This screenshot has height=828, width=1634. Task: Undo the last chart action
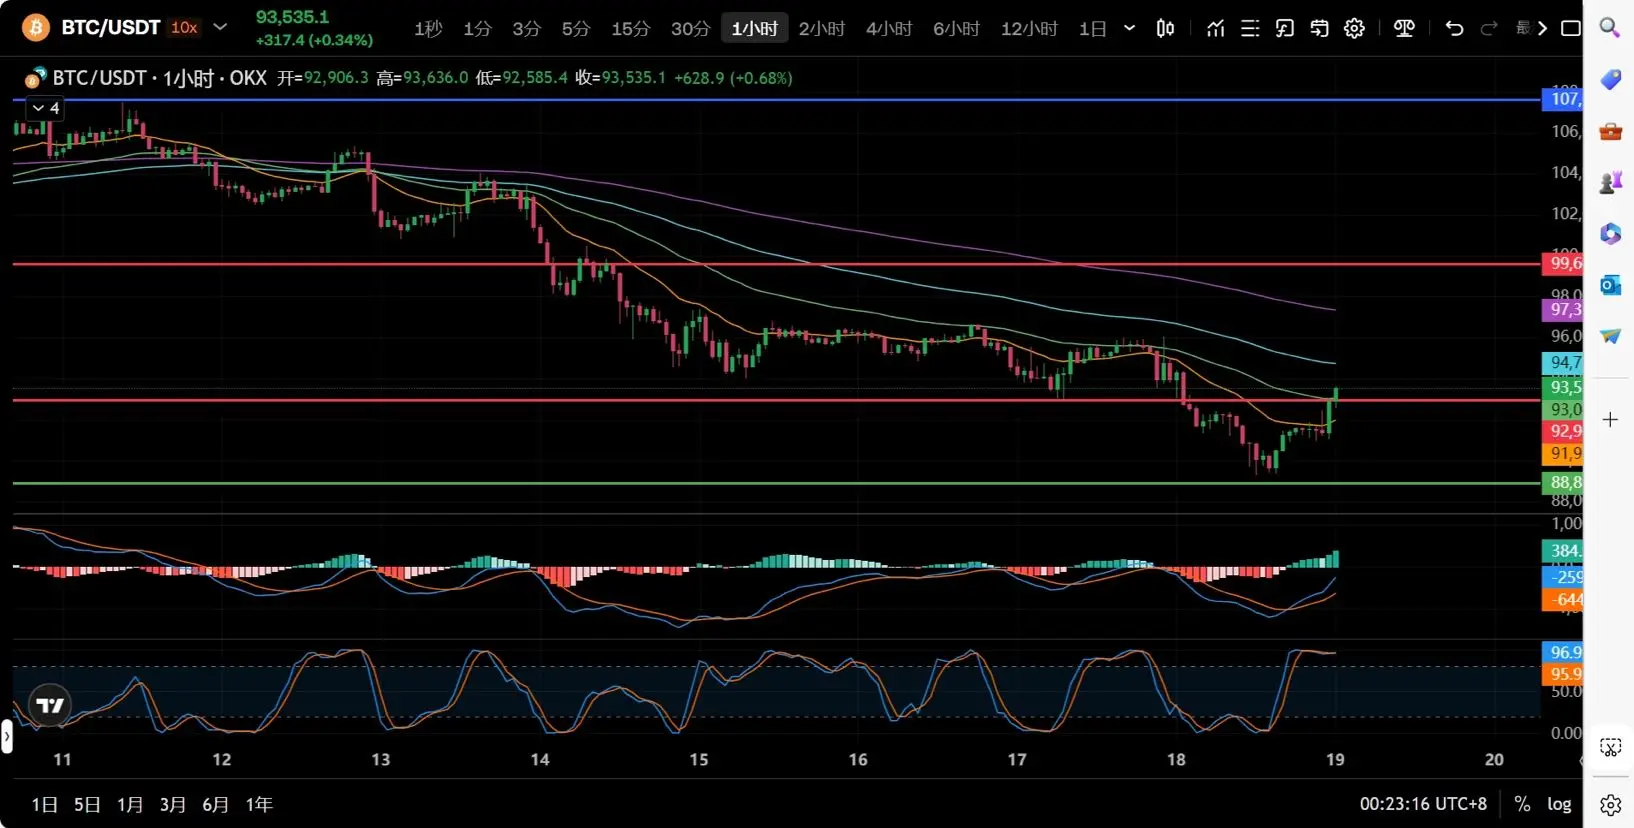tap(1454, 28)
